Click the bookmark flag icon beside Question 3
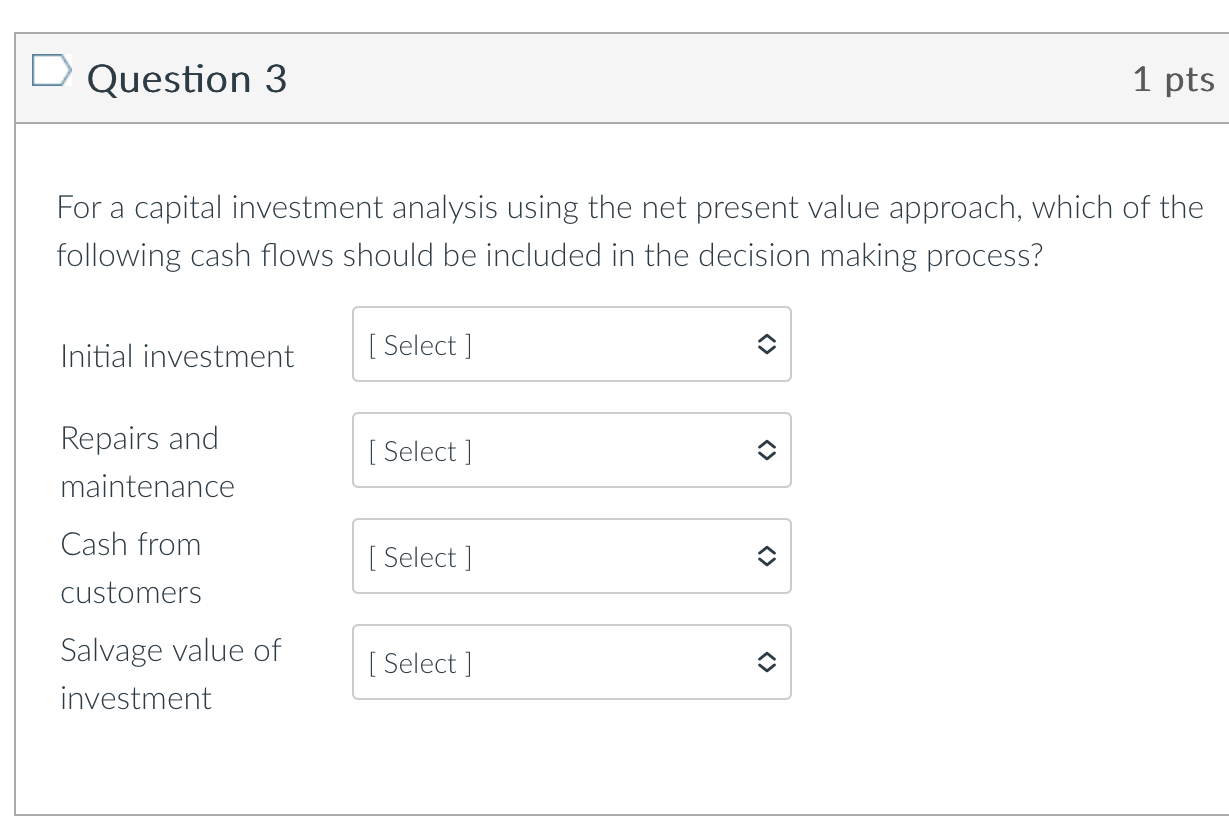1229x833 pixels. tap(51, 70)
